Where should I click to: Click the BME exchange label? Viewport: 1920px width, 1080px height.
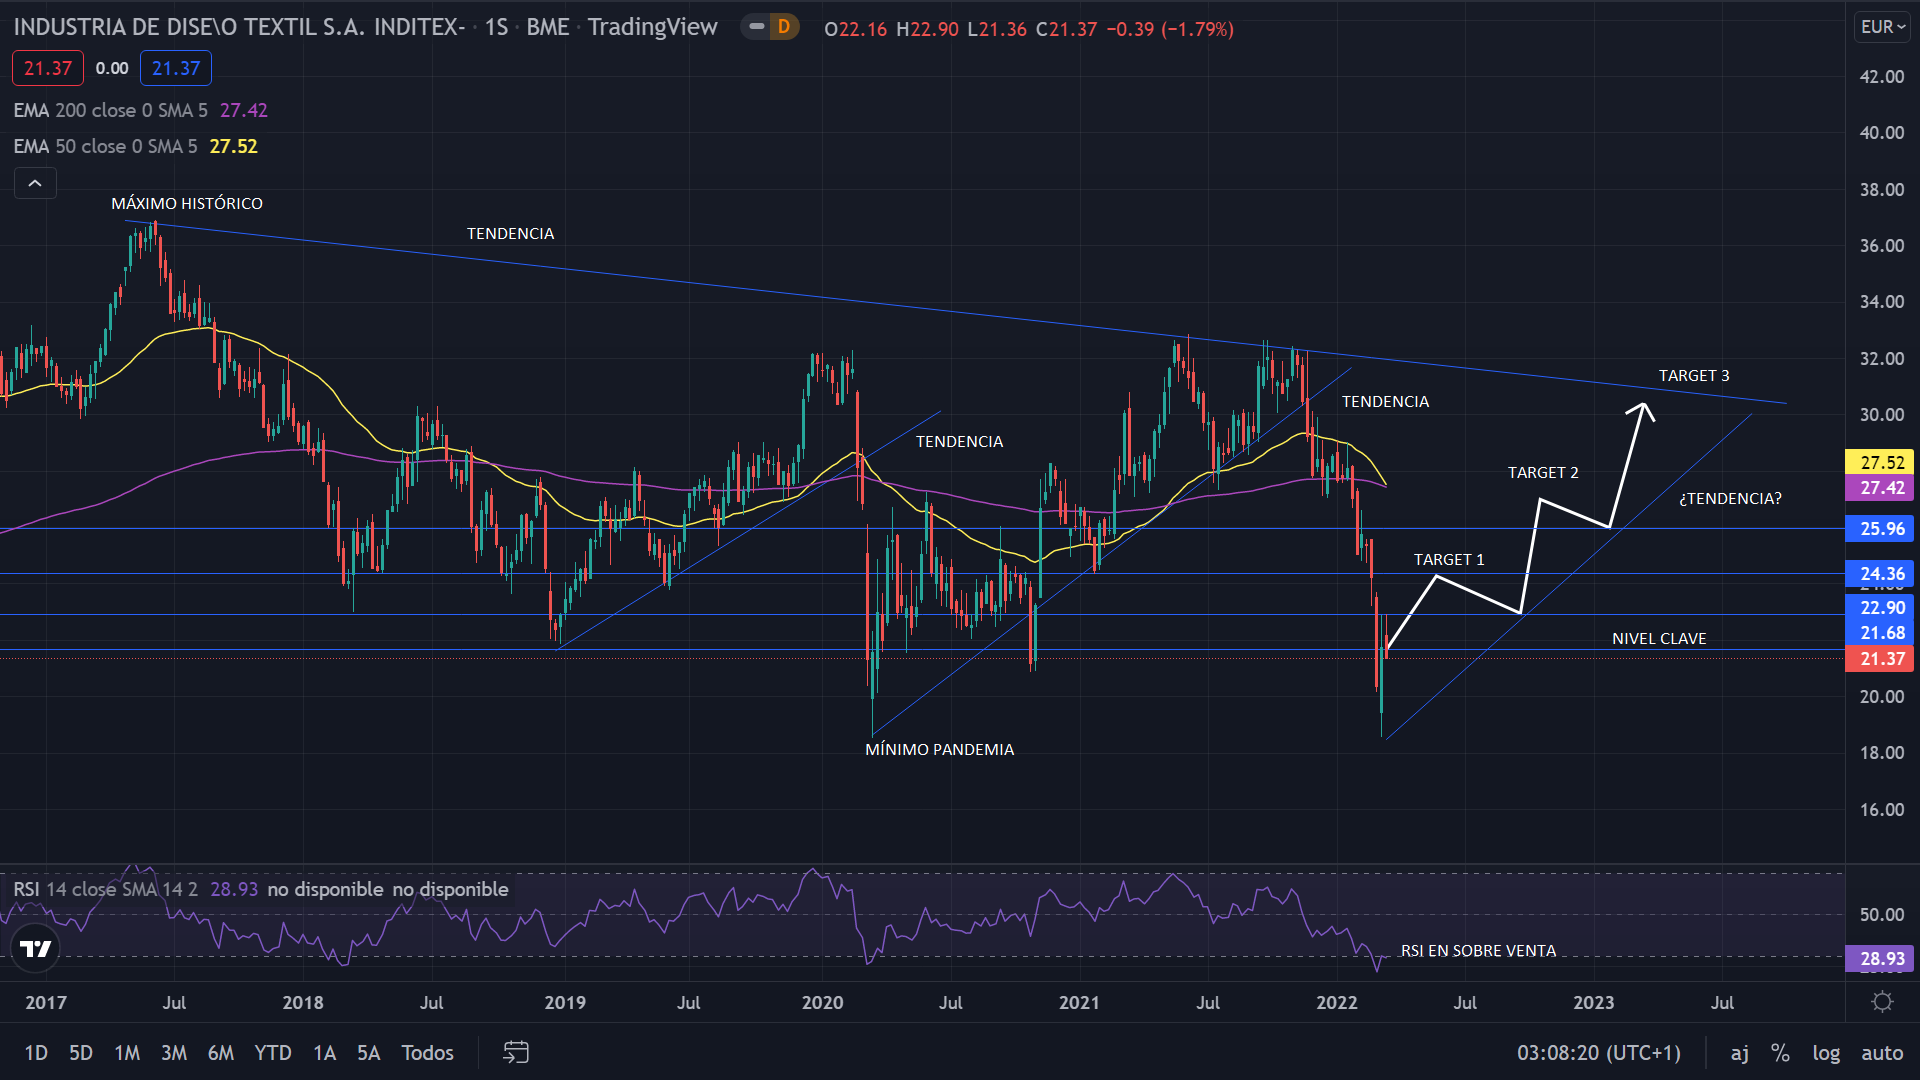548,27
